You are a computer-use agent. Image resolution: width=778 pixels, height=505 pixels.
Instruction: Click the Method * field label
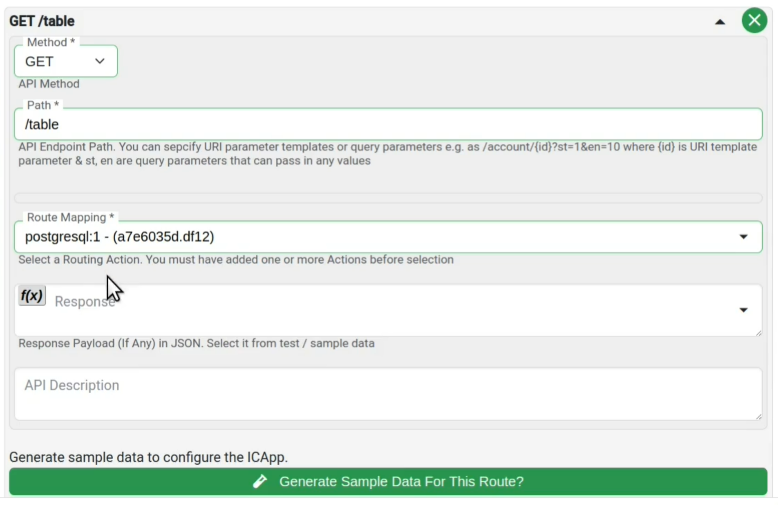click(51, 42)
